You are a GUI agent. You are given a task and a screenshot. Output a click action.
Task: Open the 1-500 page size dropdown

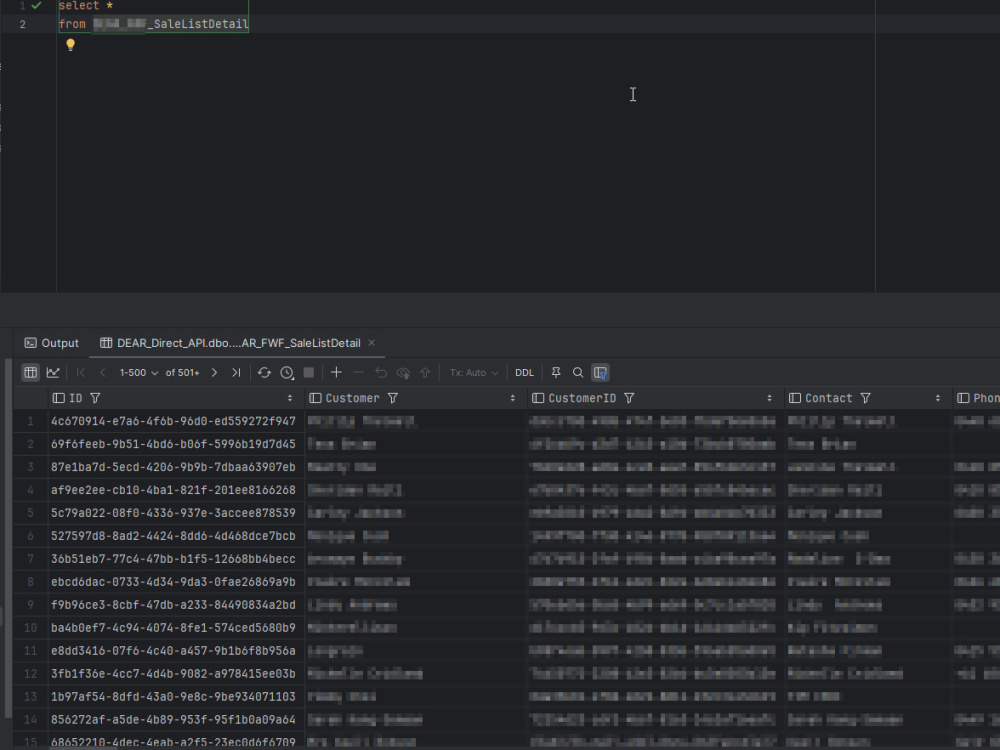tap(138, 372)
